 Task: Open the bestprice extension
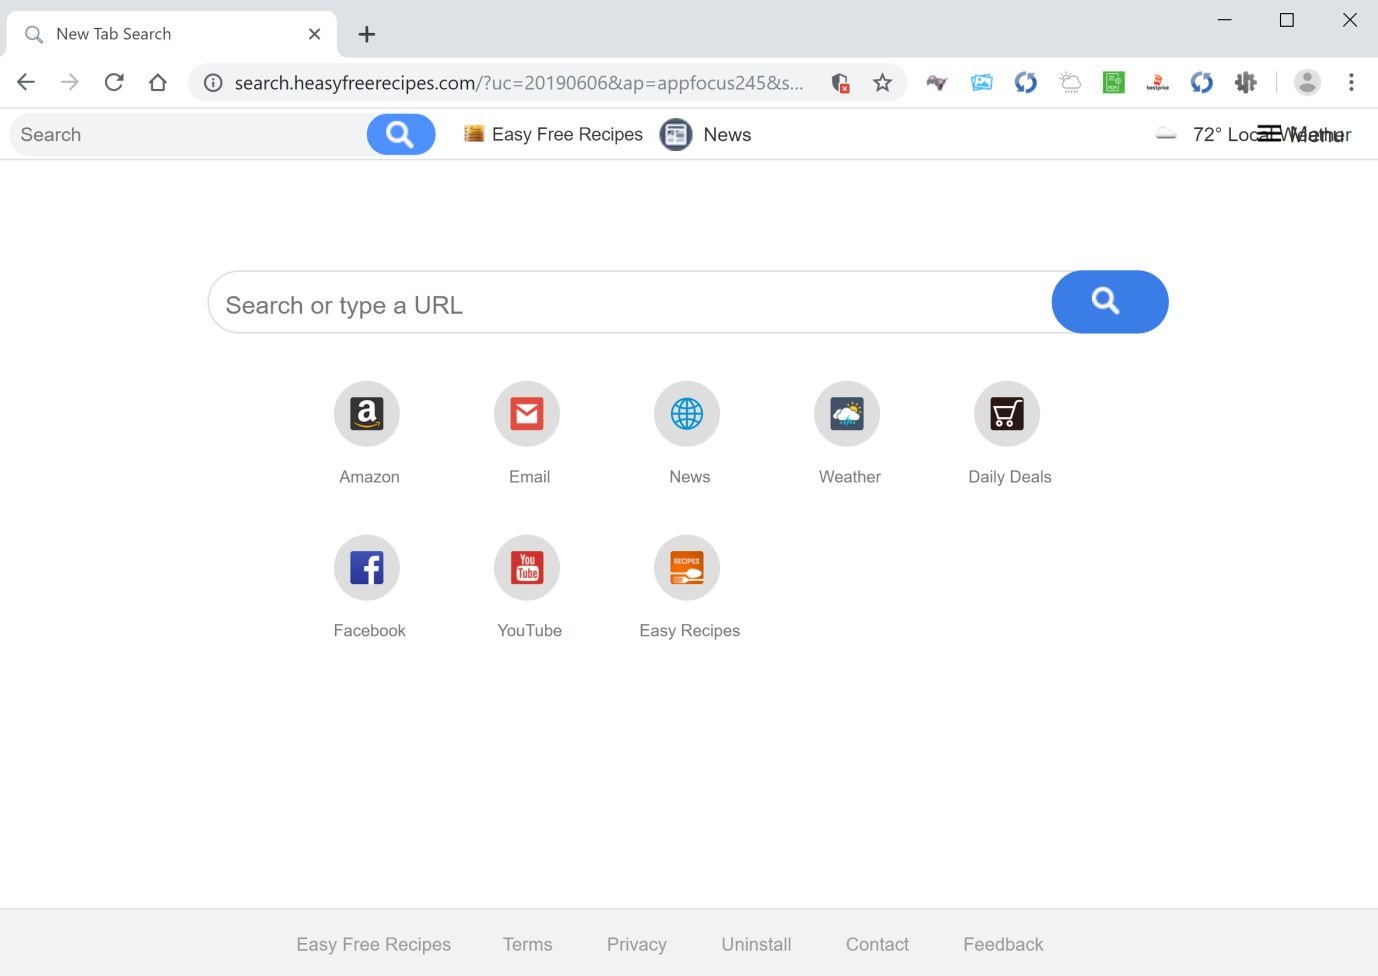1158,83
